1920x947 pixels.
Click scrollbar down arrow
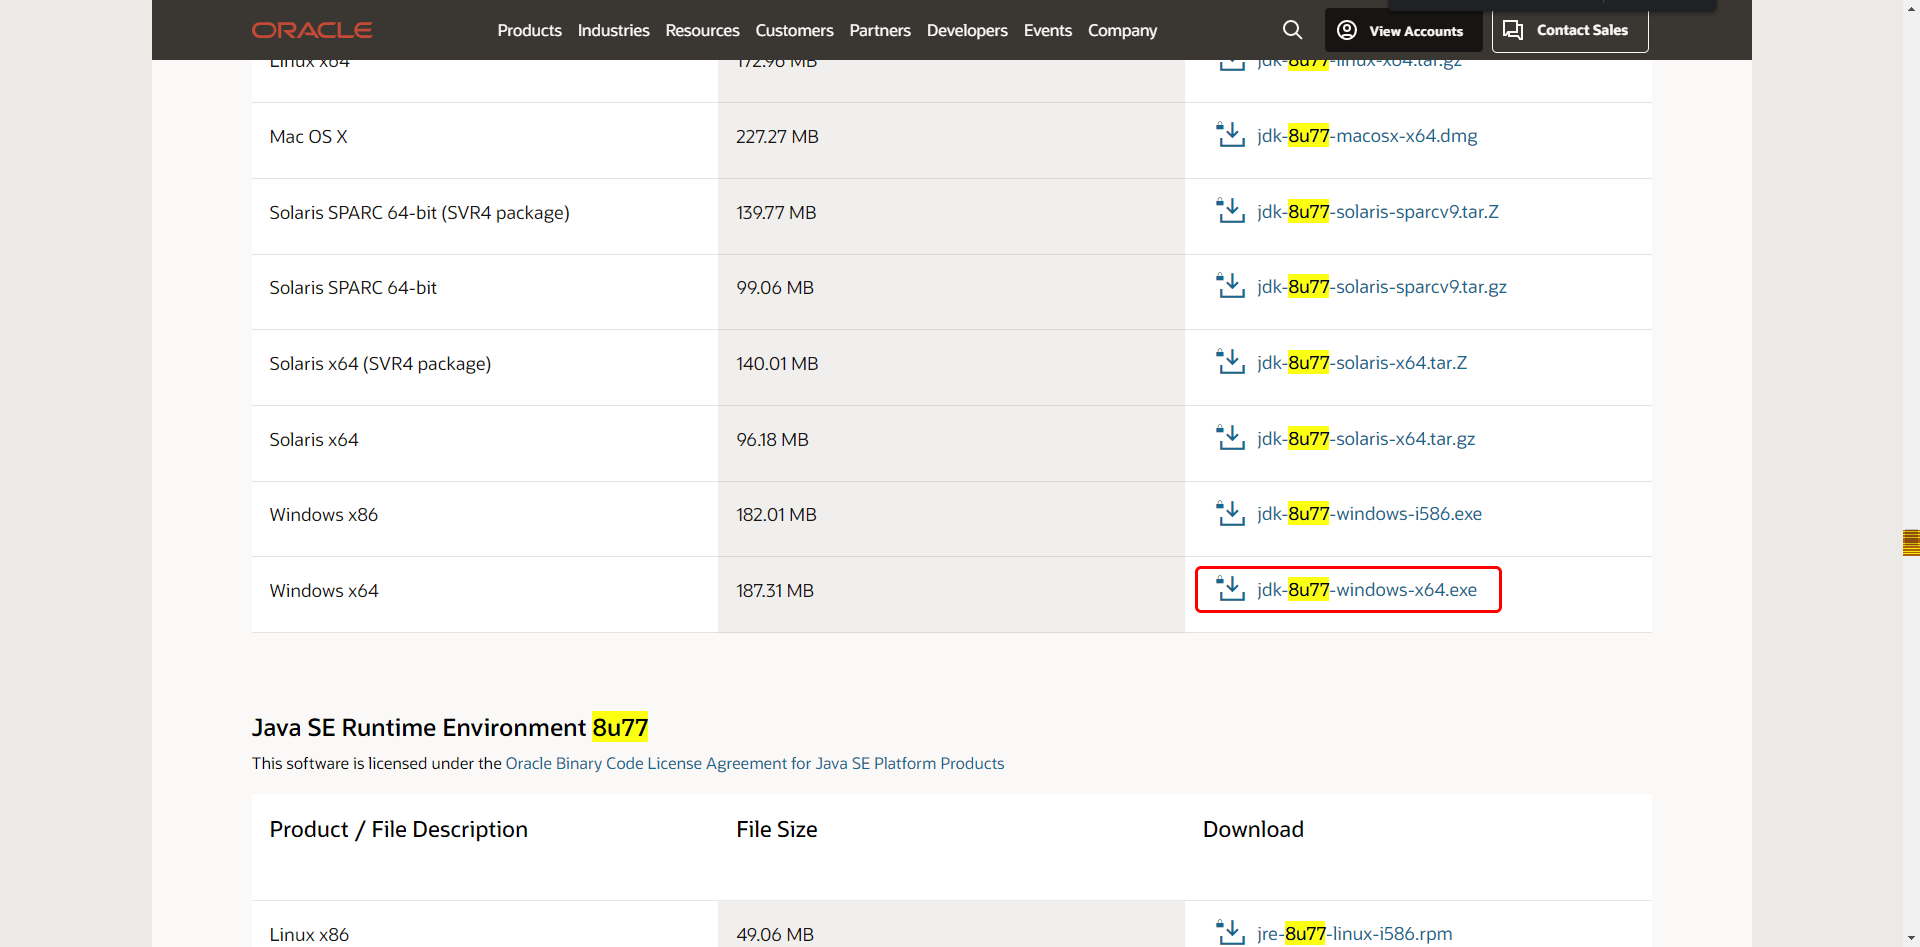pos(1911,938)
